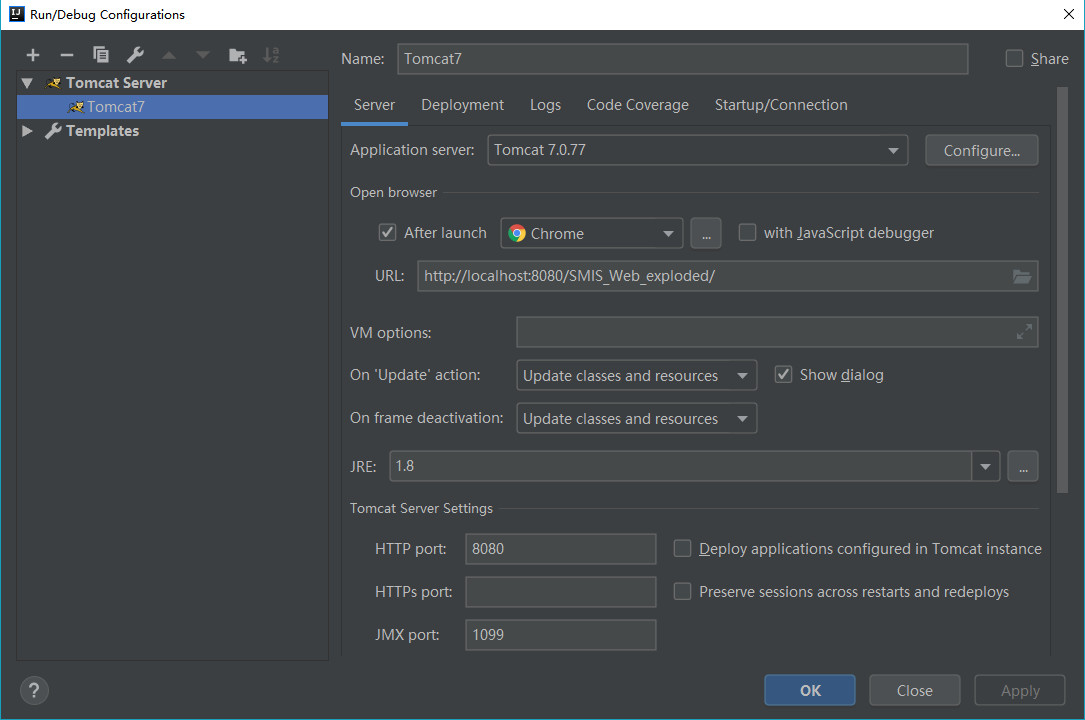The width and height of the screenshot is (1085, 720).
Task: Expand the Templates tree node
Action: pyautogui.click(x=27, y=131)
